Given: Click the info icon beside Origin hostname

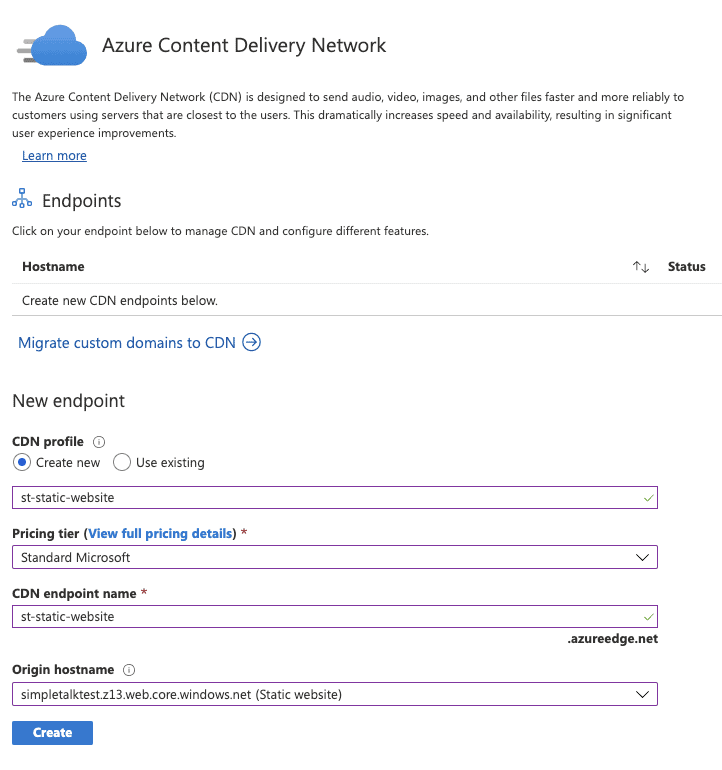Looking at the screenshot, I should pos(129,670).
